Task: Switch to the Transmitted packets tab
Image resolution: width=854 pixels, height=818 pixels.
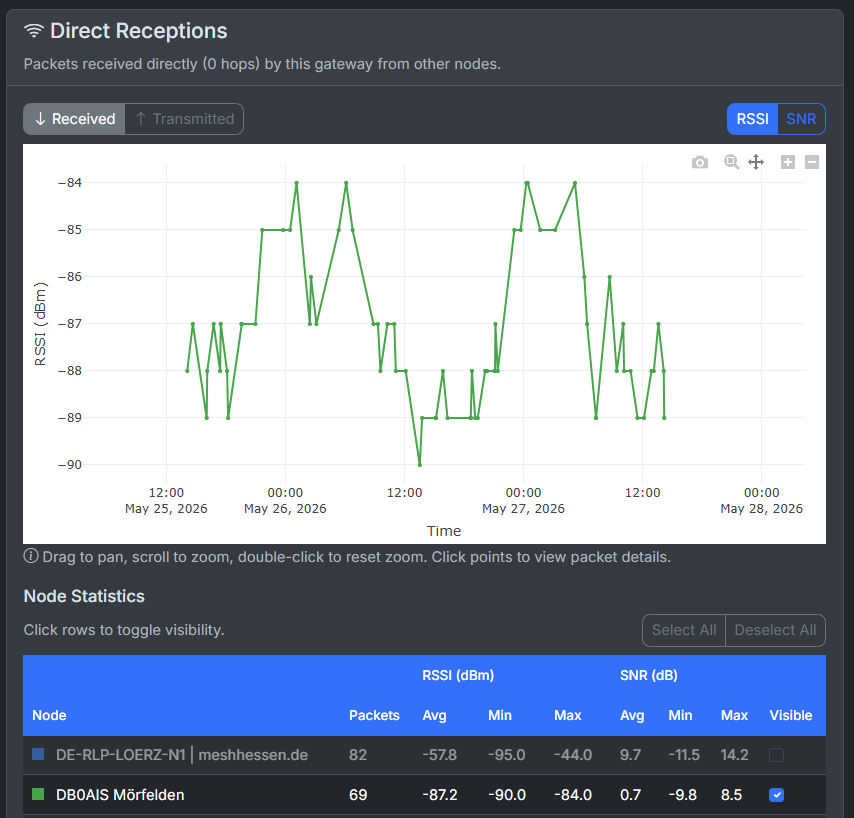Action: pos(184,119)
